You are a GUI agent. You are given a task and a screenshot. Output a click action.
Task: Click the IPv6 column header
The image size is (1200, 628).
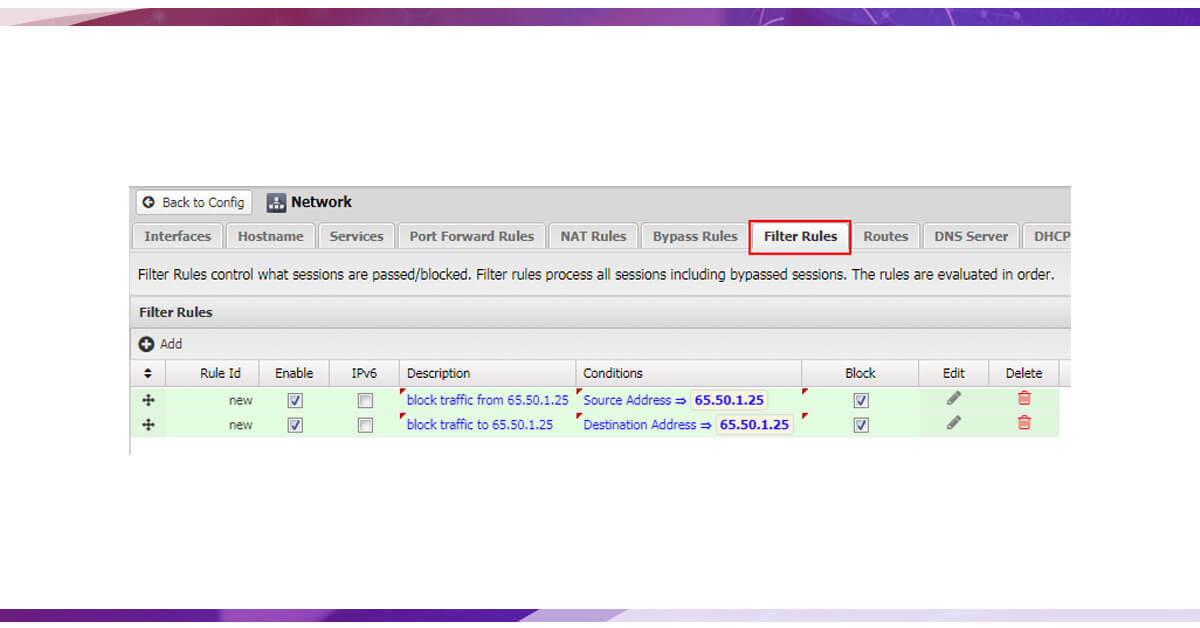point(364,373)
